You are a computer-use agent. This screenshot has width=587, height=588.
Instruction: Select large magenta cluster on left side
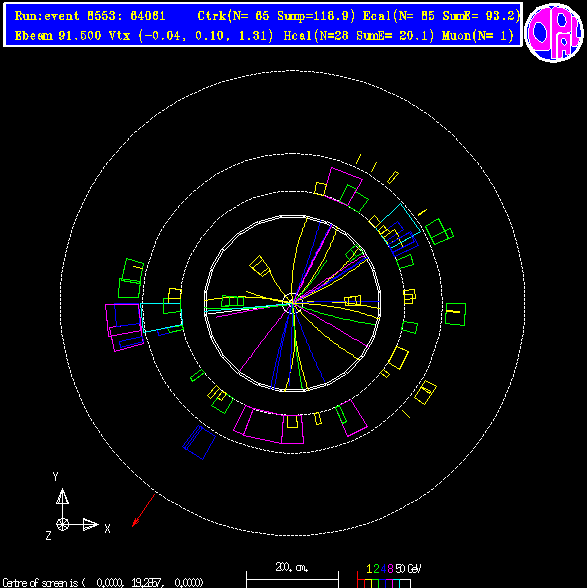pos(124,327)
